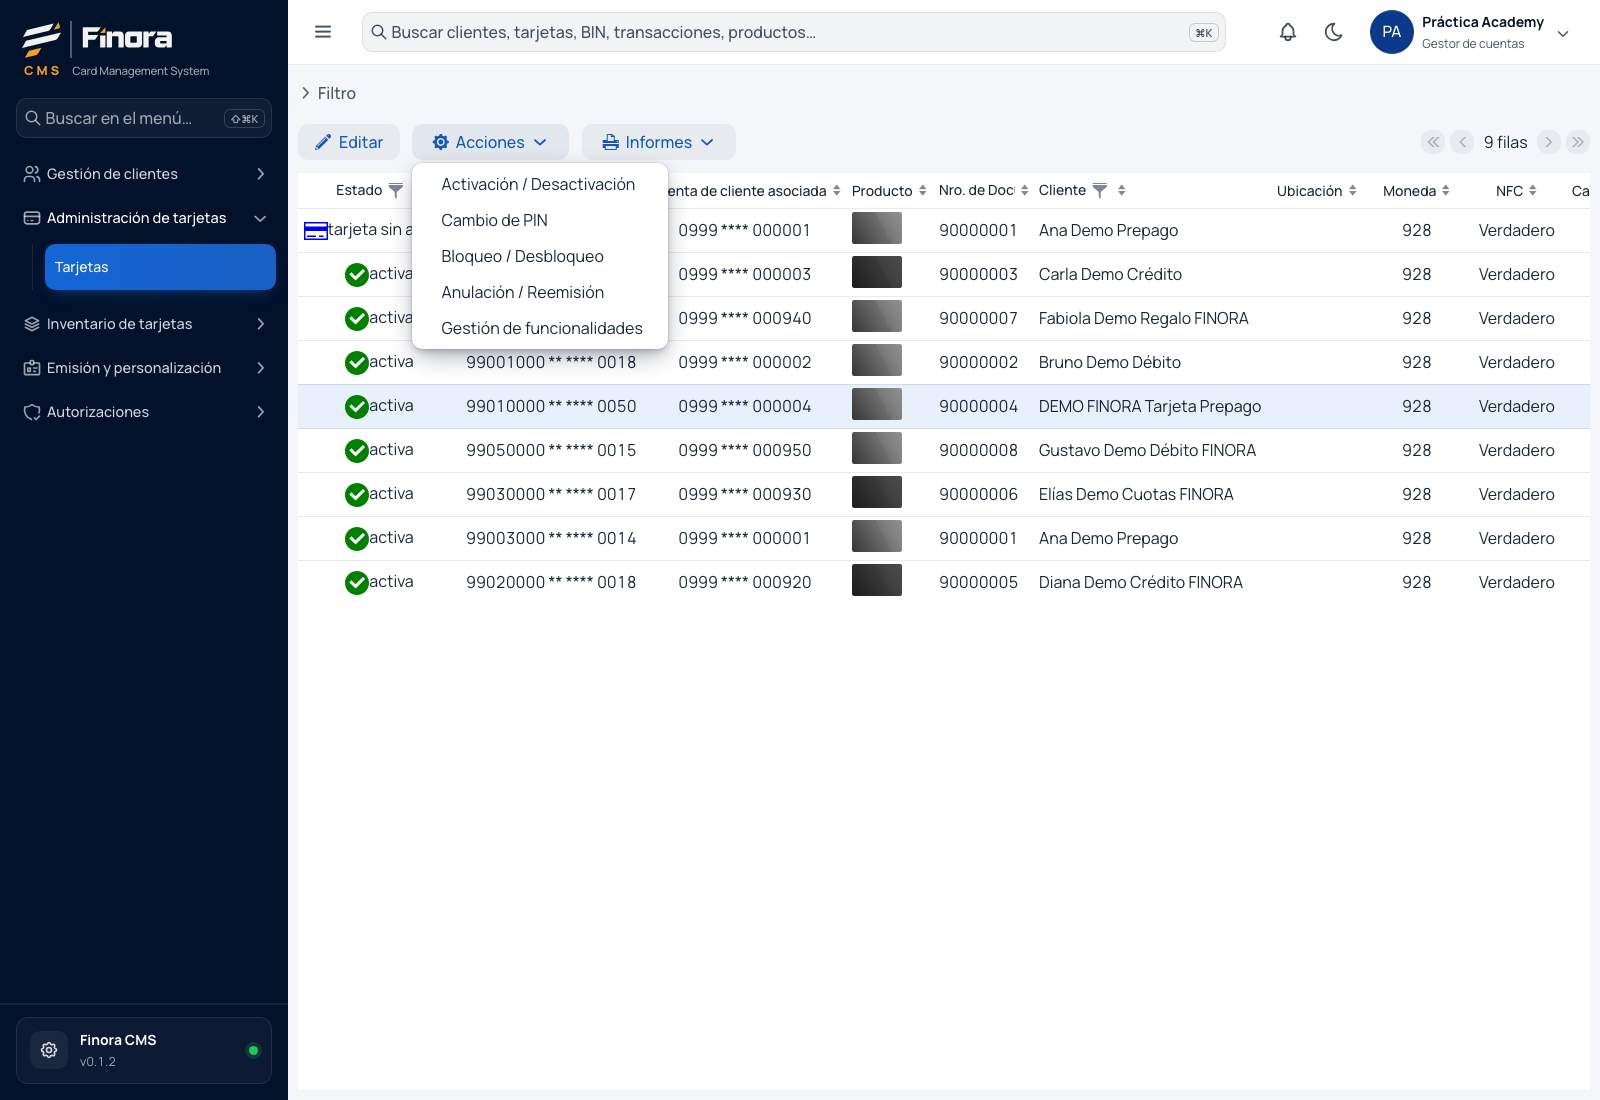1600x1100 pixels.
Task: Go to the next page arrow
Action: pos(1549,142)
